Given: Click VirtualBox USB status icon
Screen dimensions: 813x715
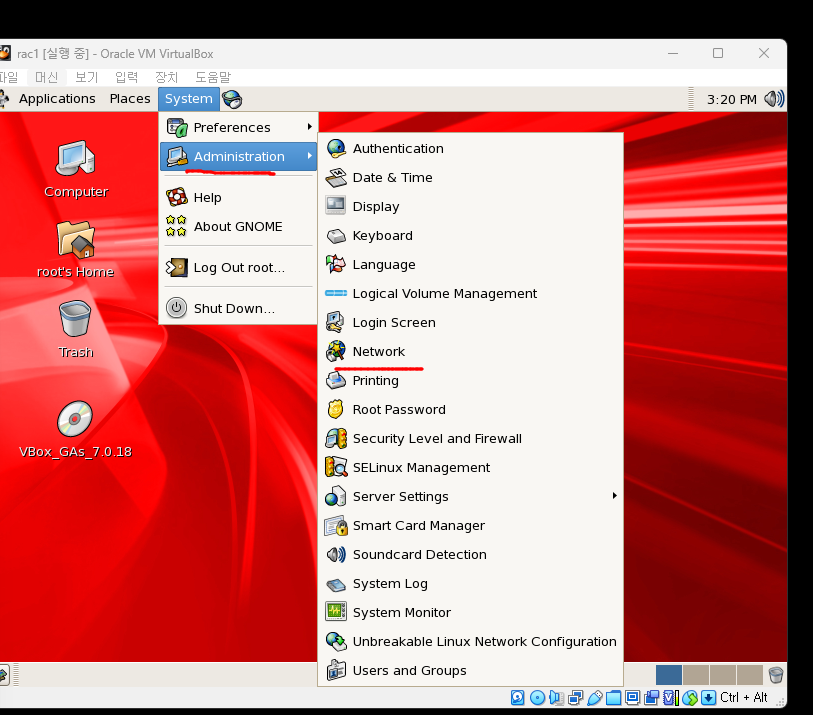Looking at the screenshot, I should pos(595,697).
